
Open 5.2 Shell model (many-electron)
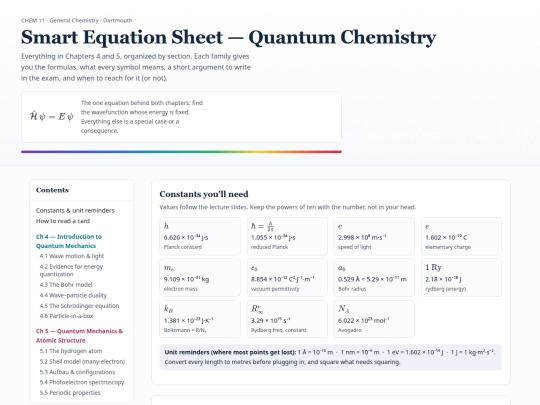[82, 362]
